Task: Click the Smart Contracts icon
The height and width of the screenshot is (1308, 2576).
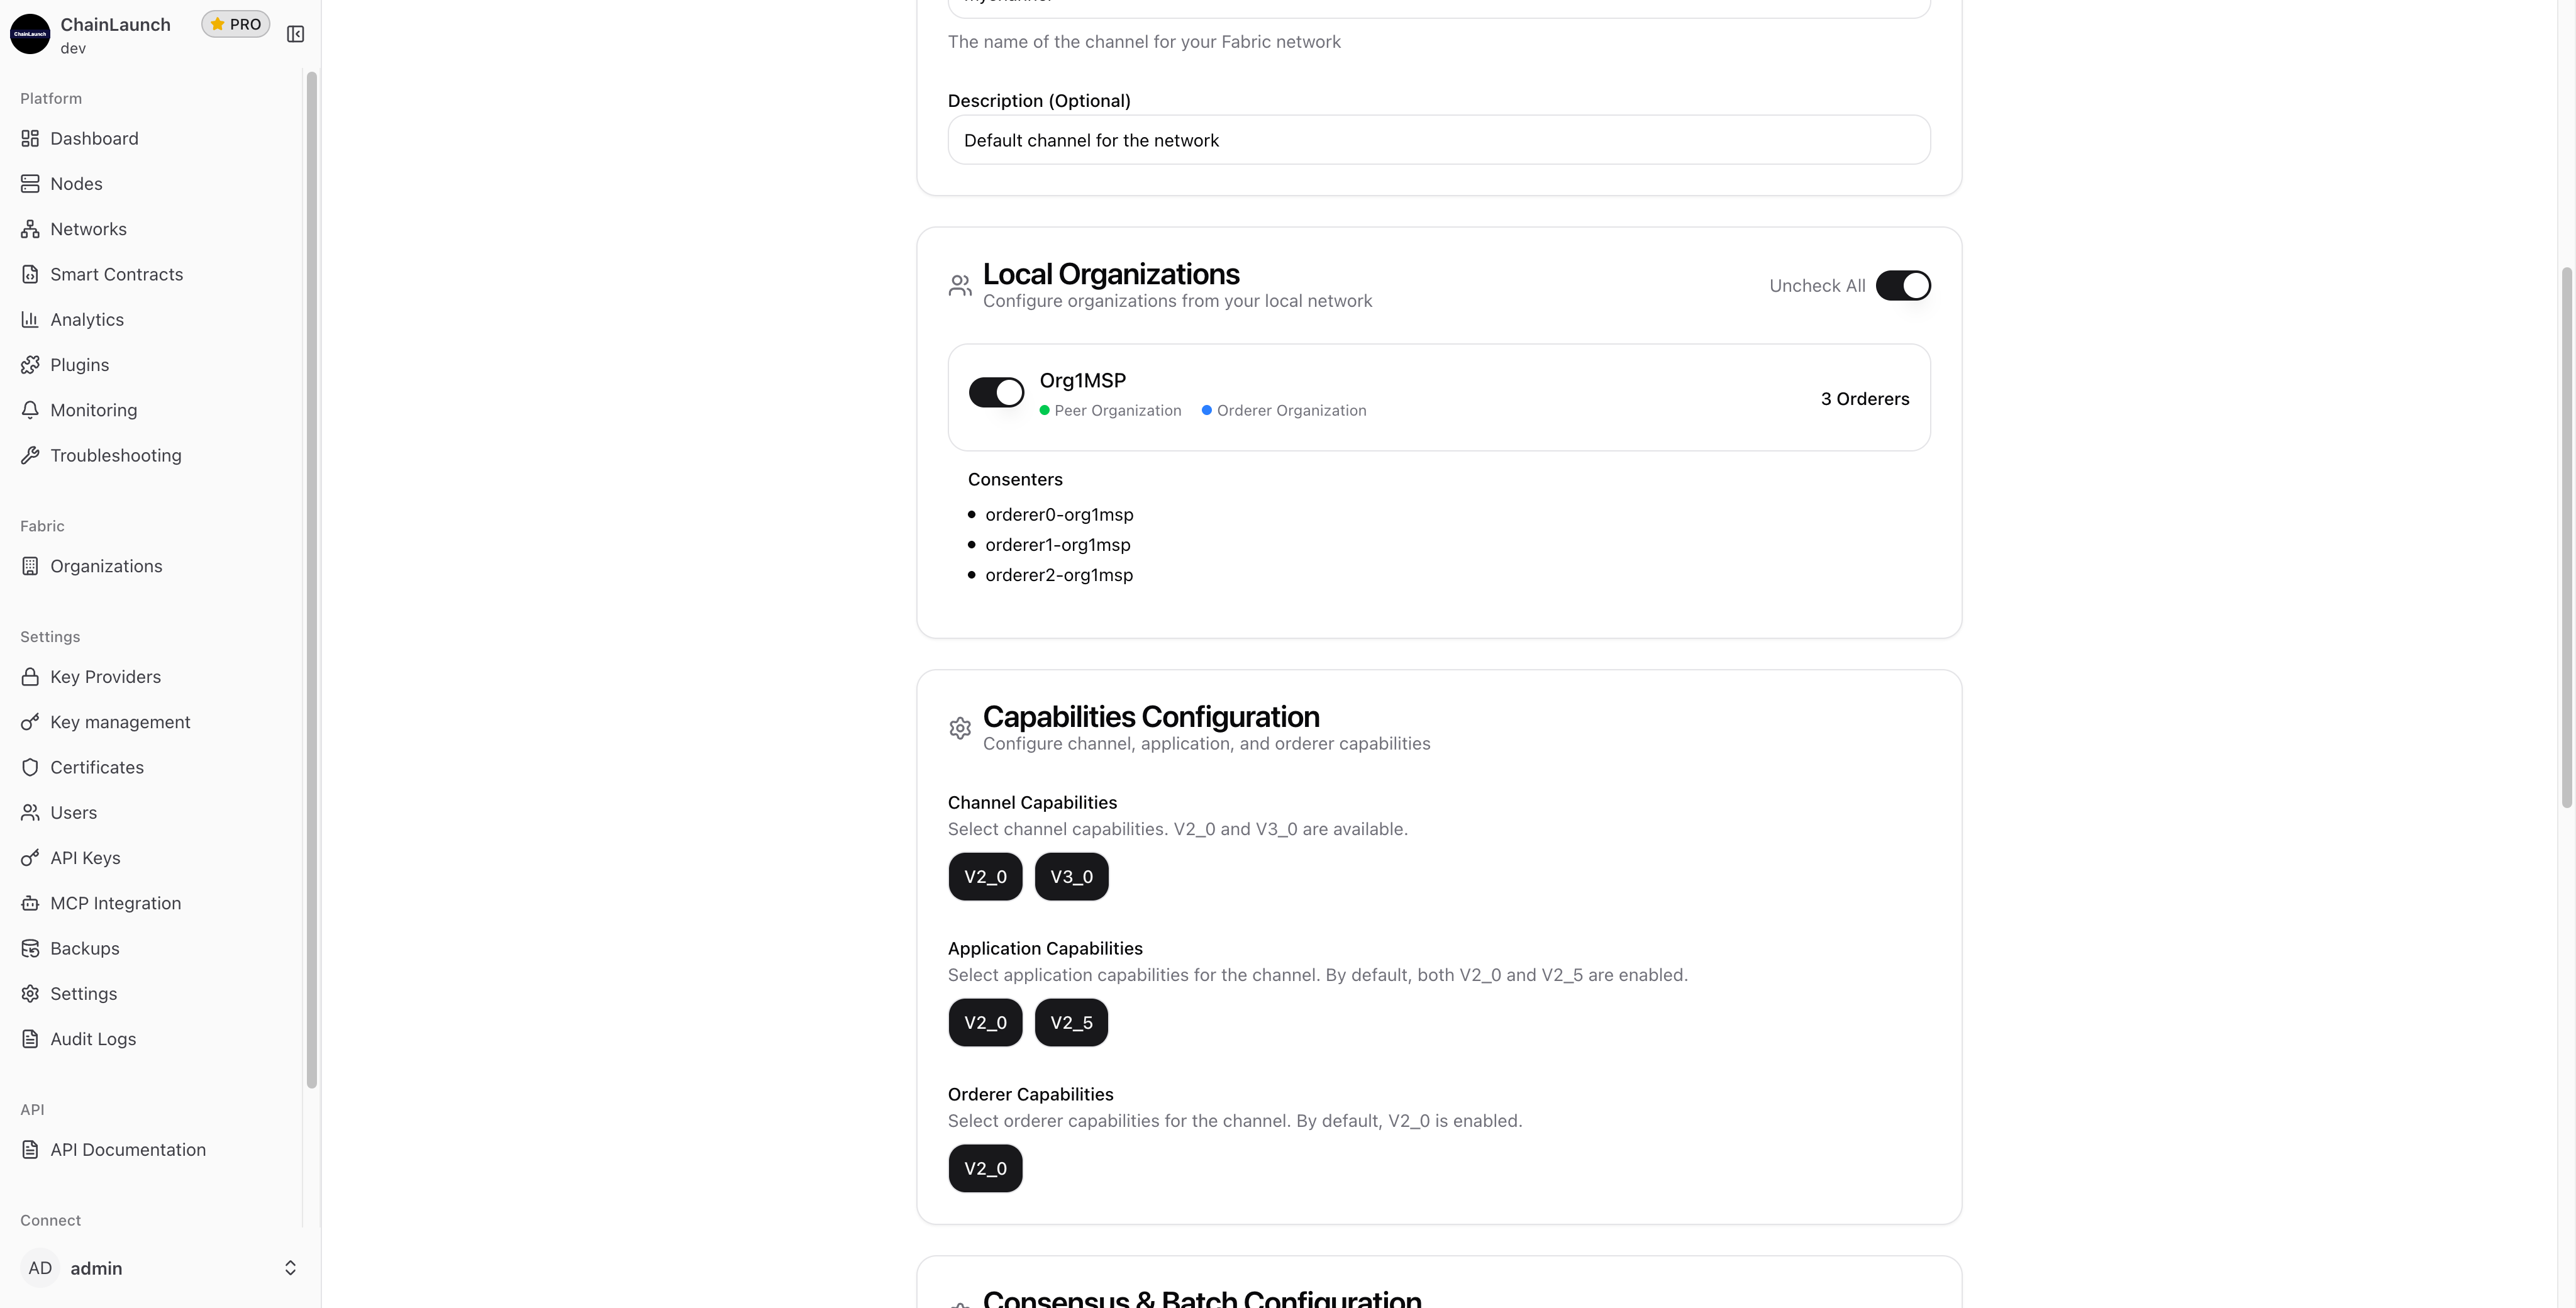Action: pos(30,274)
